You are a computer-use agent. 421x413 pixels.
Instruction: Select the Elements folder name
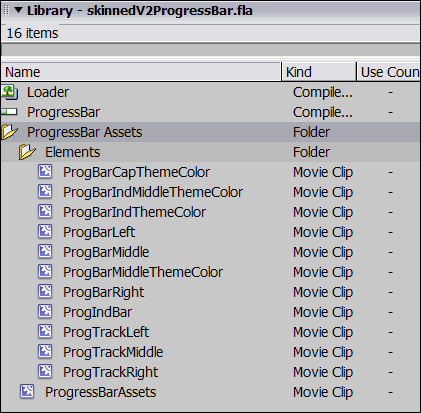coord(73,152)
